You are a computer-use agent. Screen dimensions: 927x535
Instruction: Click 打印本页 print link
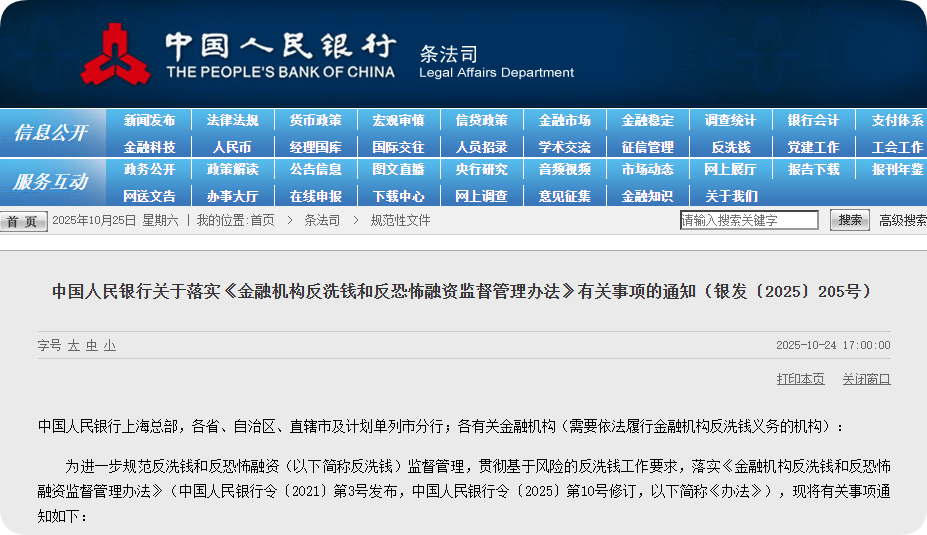pos(800,379)
